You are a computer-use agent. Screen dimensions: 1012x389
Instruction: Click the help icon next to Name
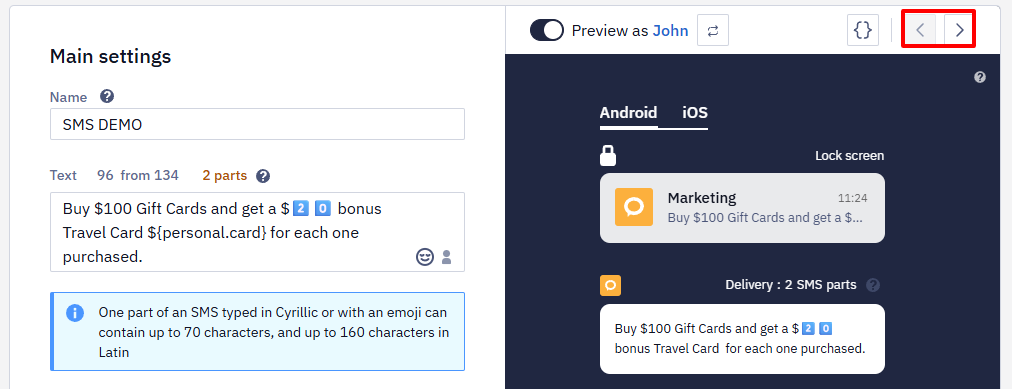click(107, 97)
